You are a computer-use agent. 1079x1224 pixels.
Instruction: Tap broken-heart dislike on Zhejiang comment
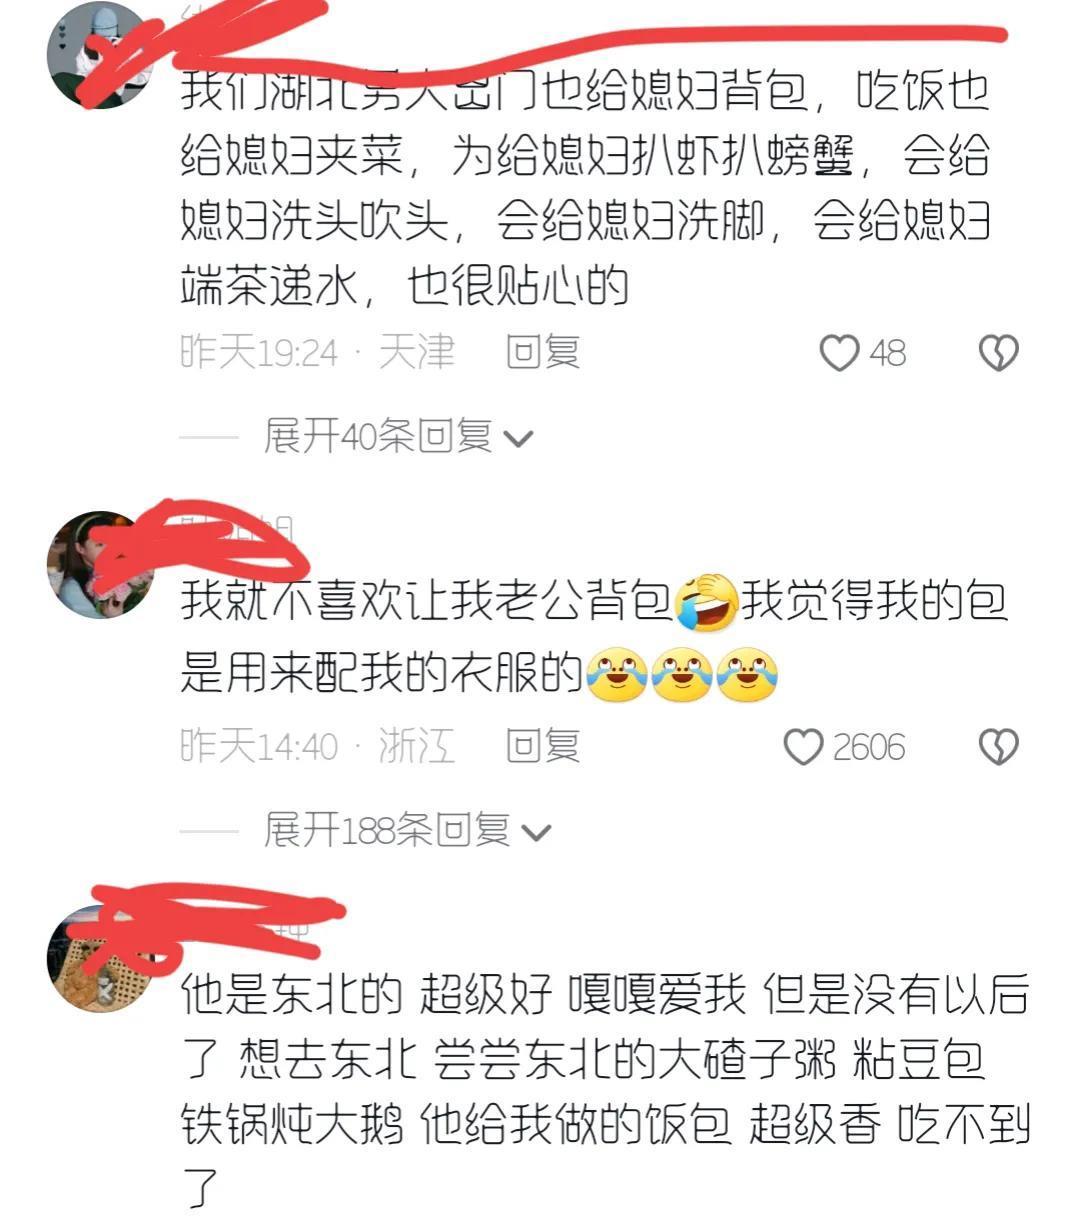pos(998,747)
